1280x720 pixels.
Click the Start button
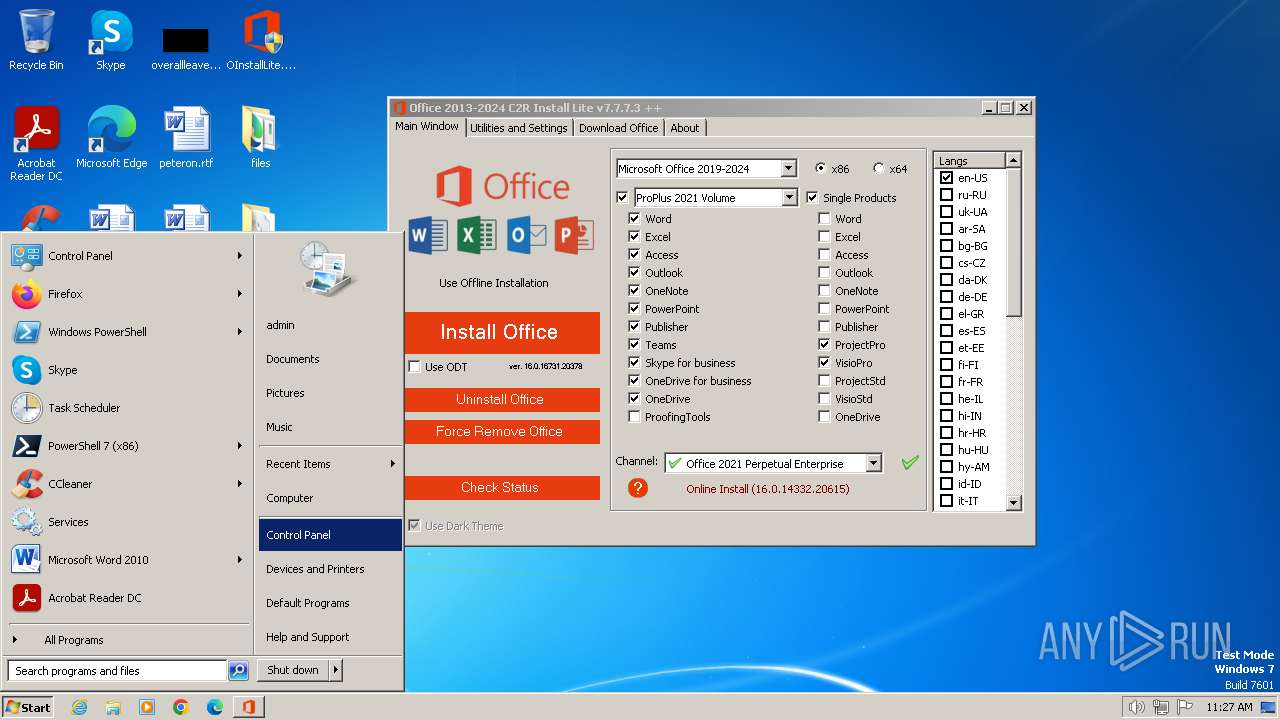28,707
